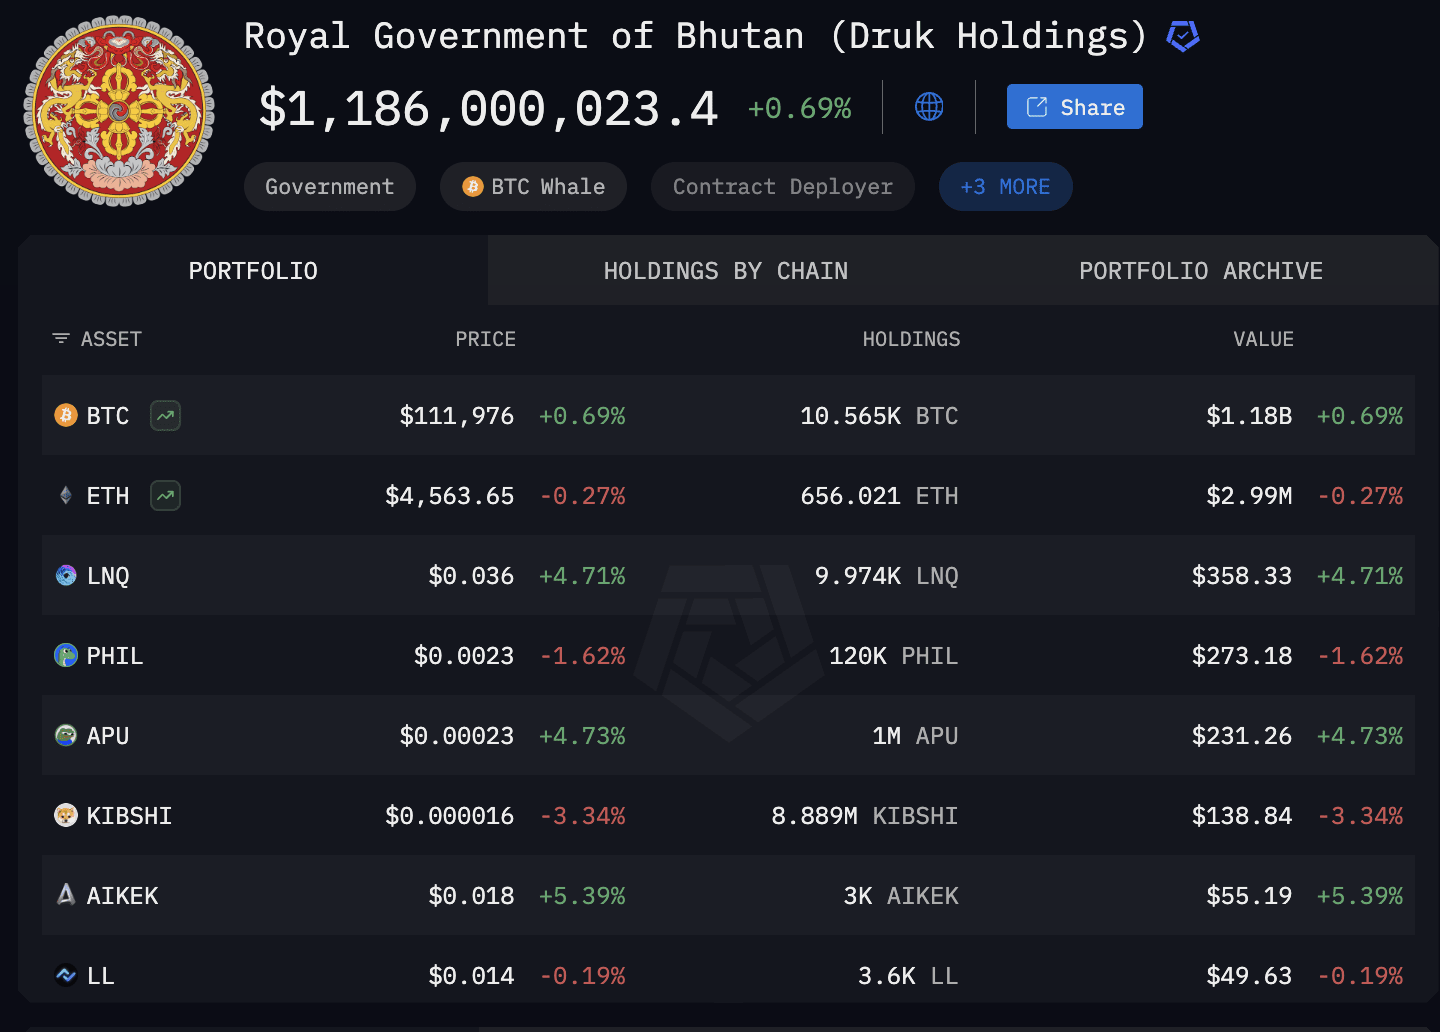Click the BTC price $111,976
This screenshot has width=1440, height=1032.
pyautogui.click(x=457, y=416)
